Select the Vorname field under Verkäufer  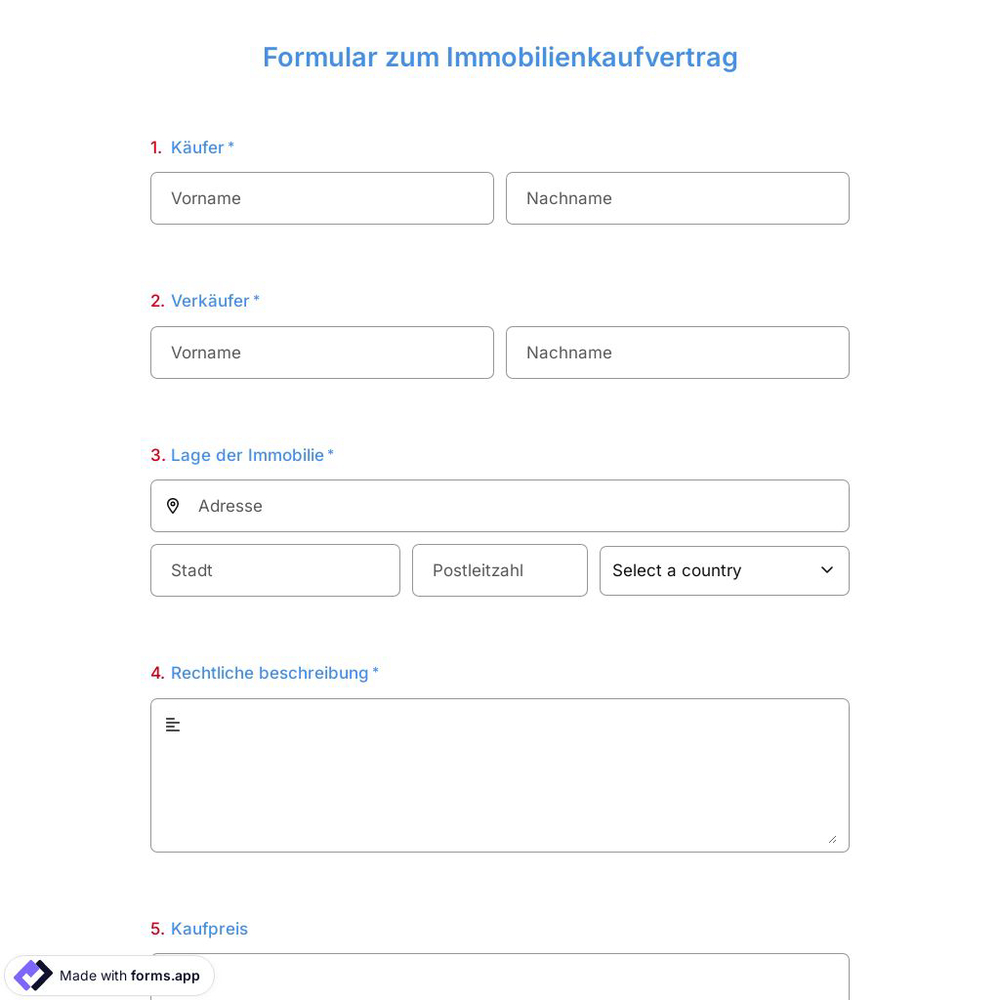(x=322, y=352)
